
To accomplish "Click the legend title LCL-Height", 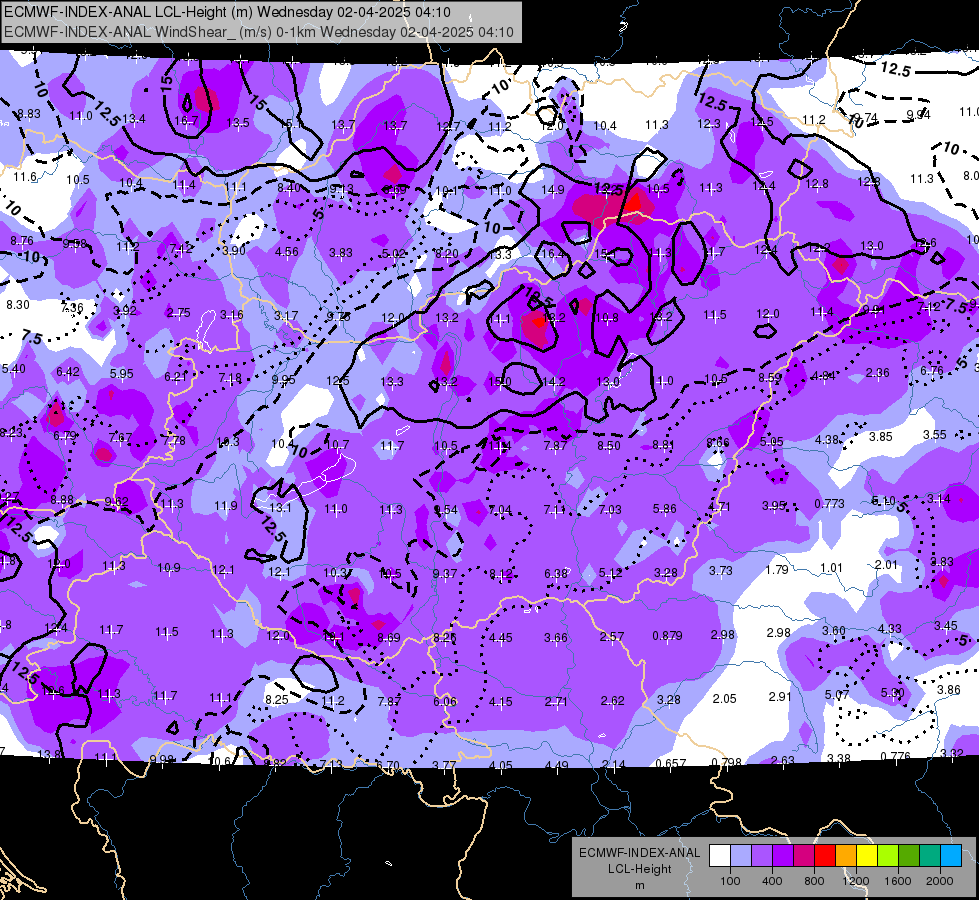I will click(640, 869).
